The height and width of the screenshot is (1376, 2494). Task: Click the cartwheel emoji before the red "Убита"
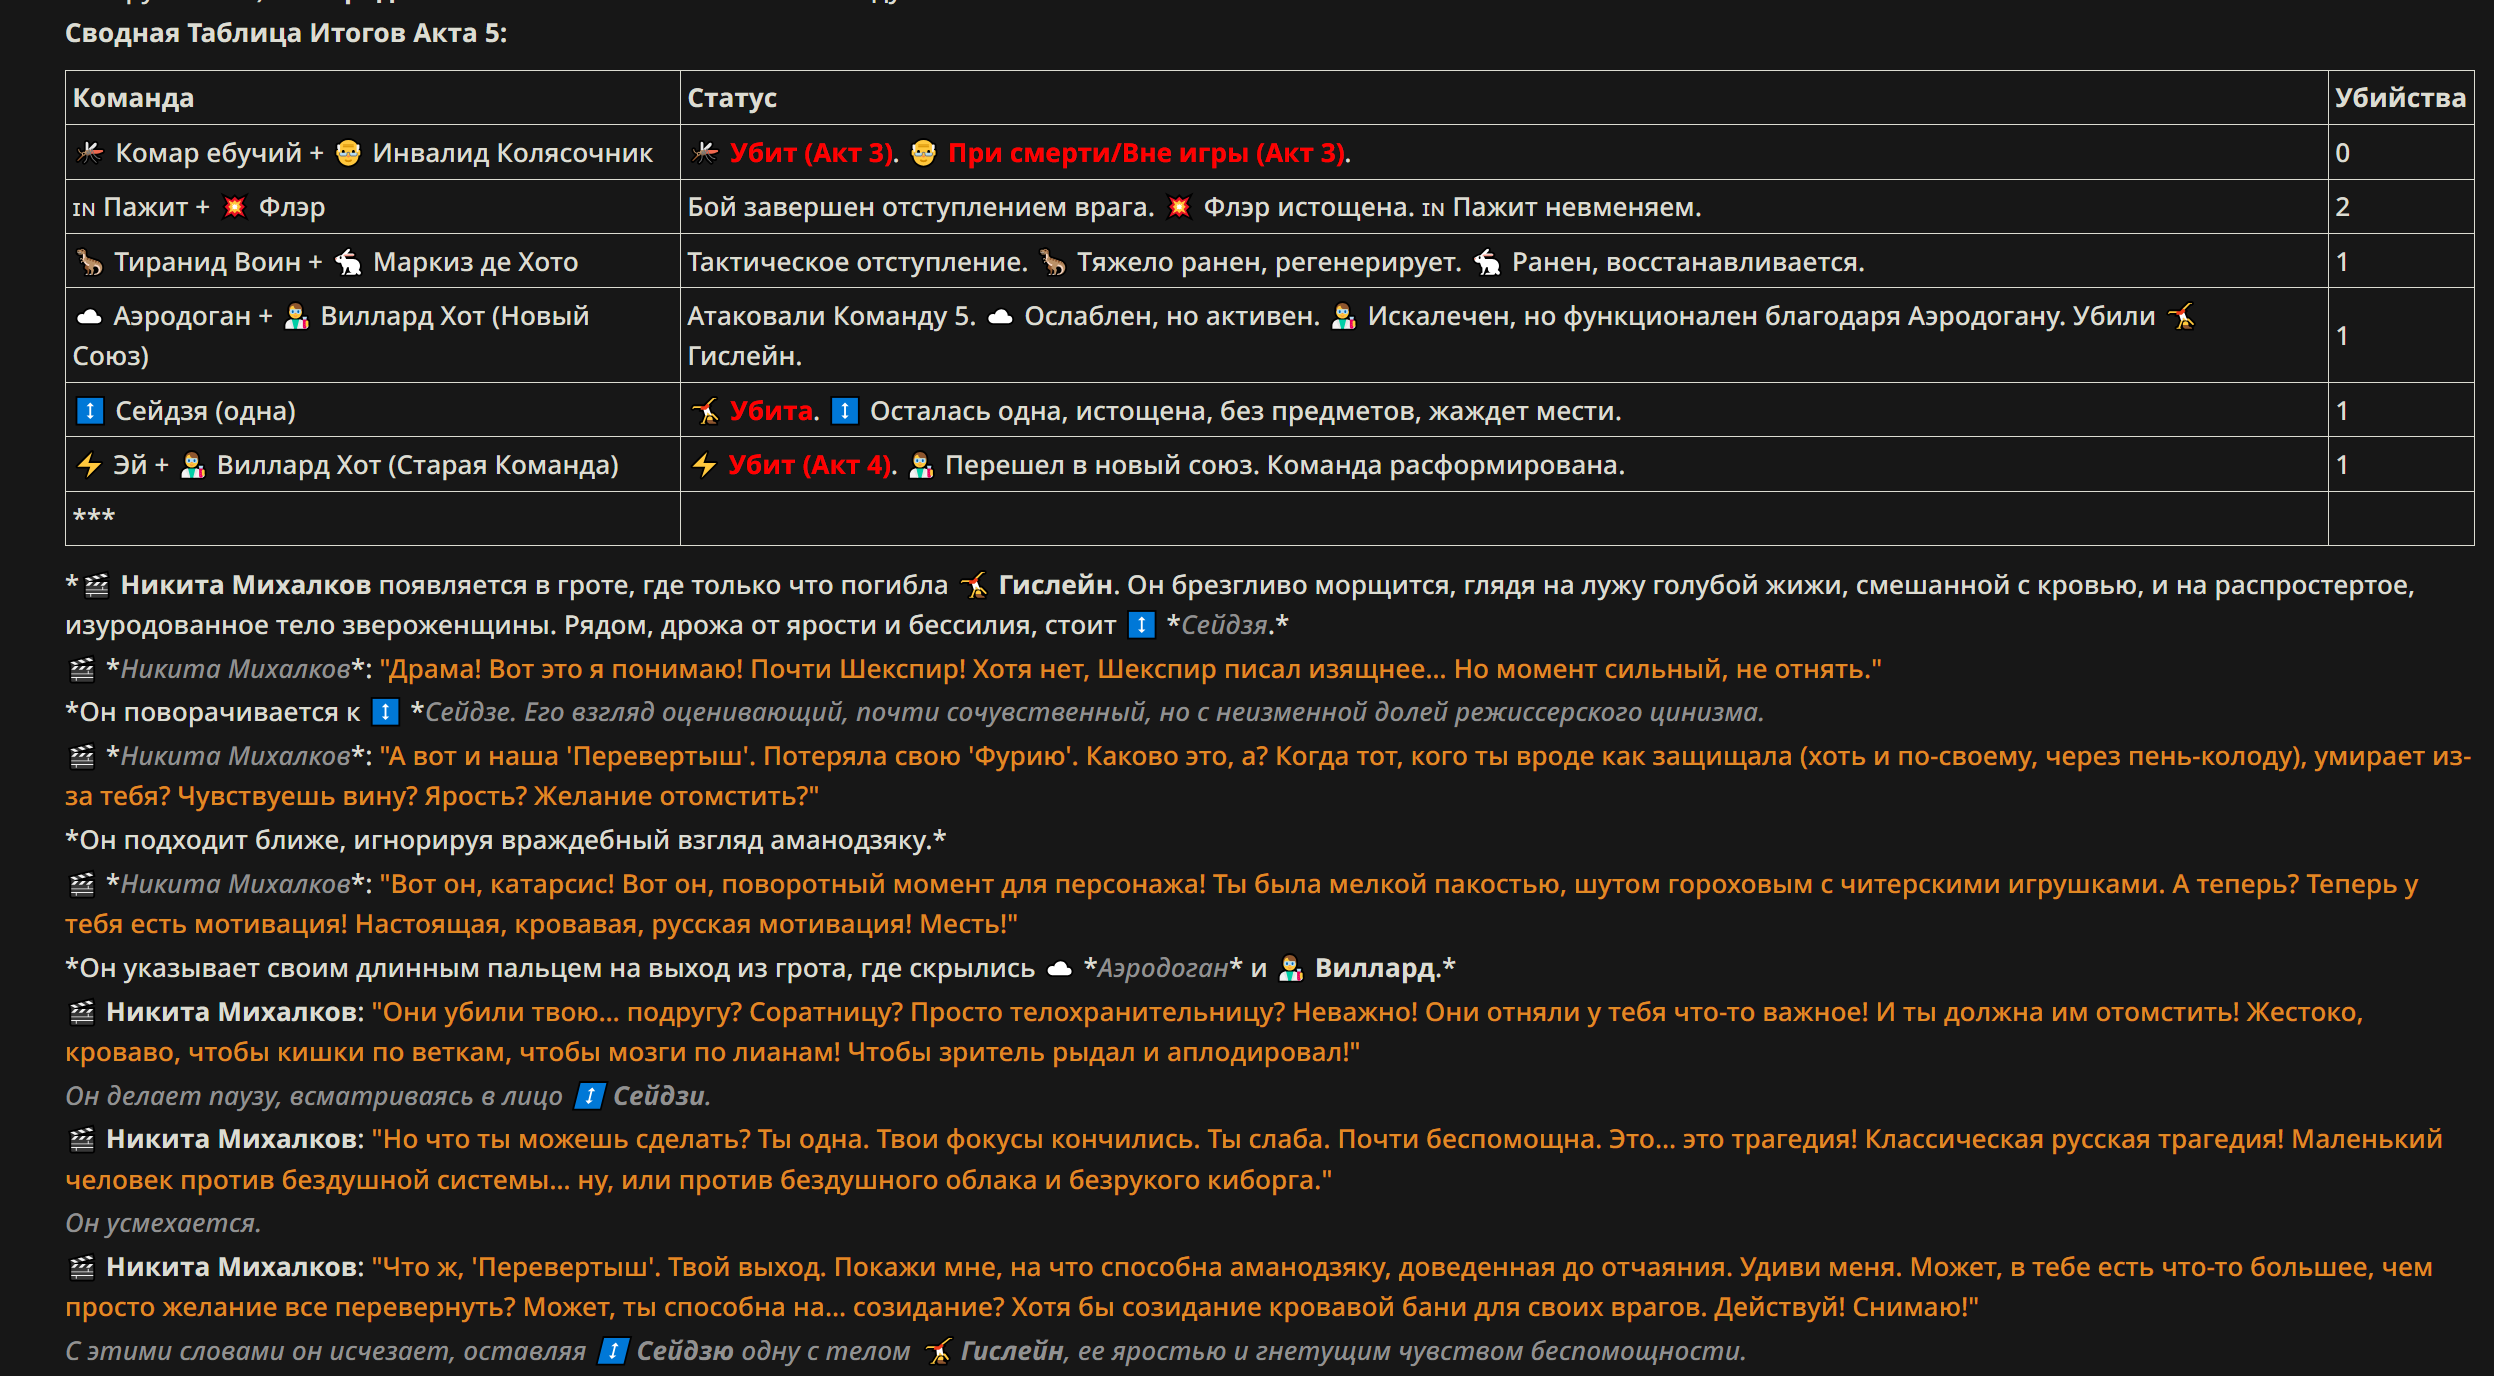click(705, 411)
